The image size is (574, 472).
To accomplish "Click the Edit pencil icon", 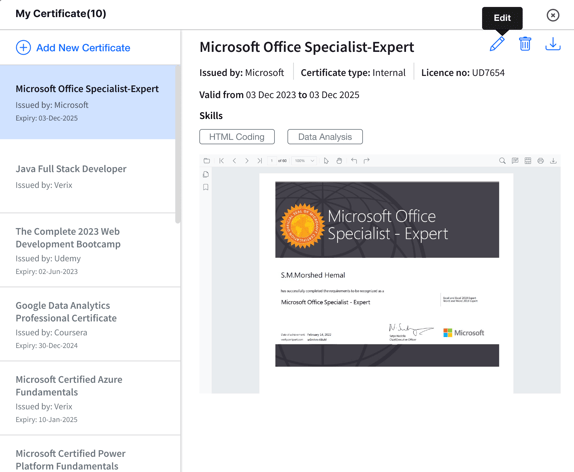I will tap(497, 44).
